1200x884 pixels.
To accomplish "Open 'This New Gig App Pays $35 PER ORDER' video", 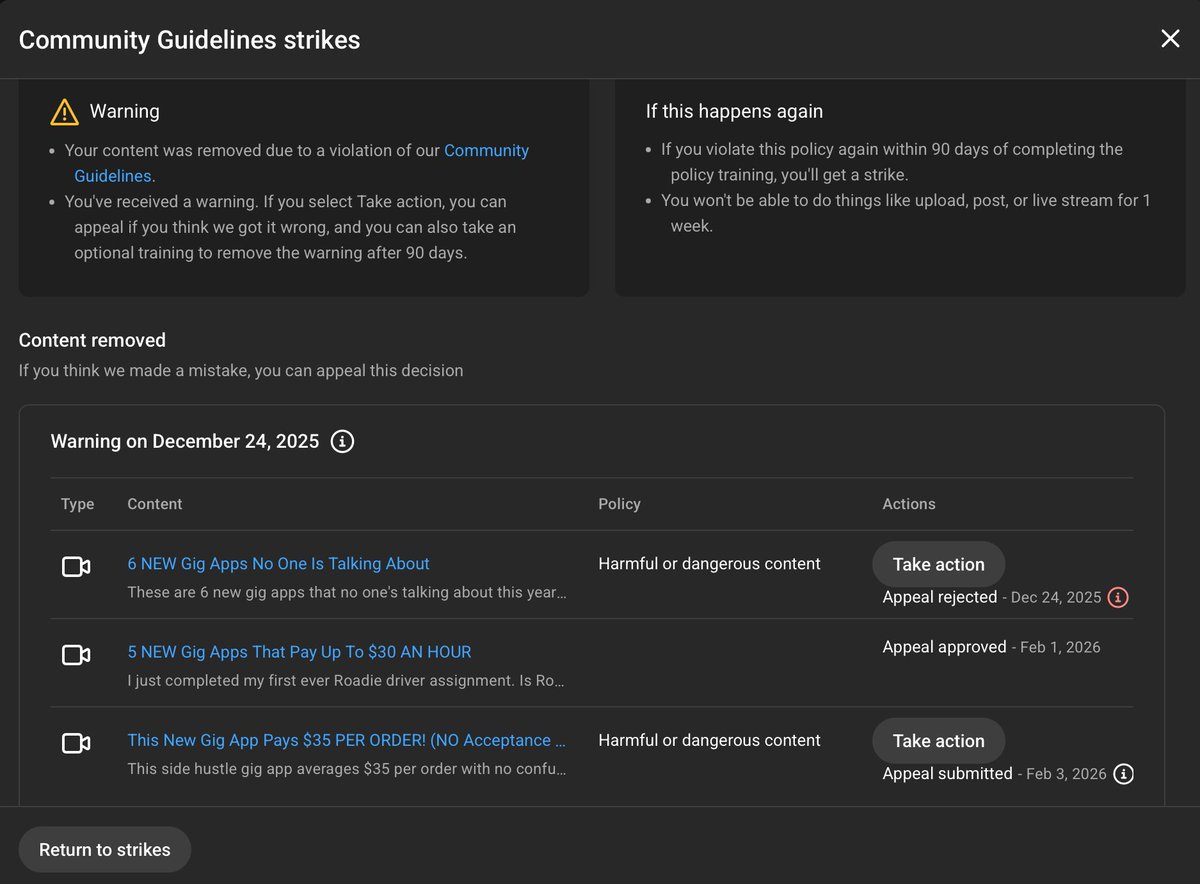I will point(346,740).
